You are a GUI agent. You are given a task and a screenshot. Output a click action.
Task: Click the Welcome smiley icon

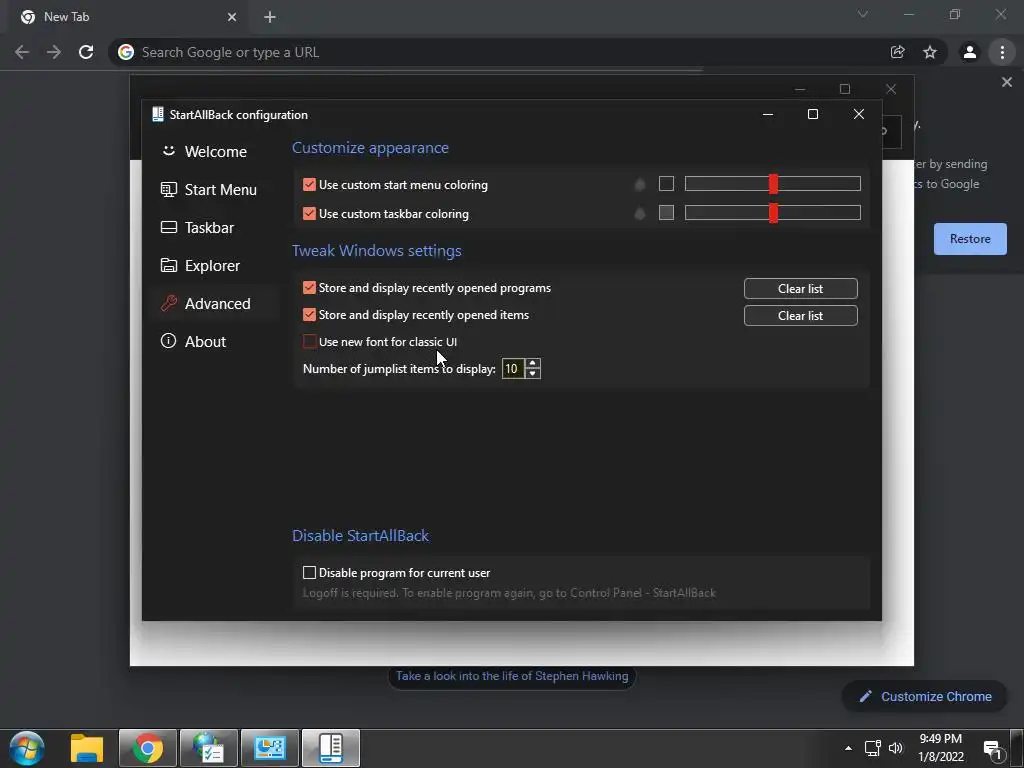pos(168,151)
